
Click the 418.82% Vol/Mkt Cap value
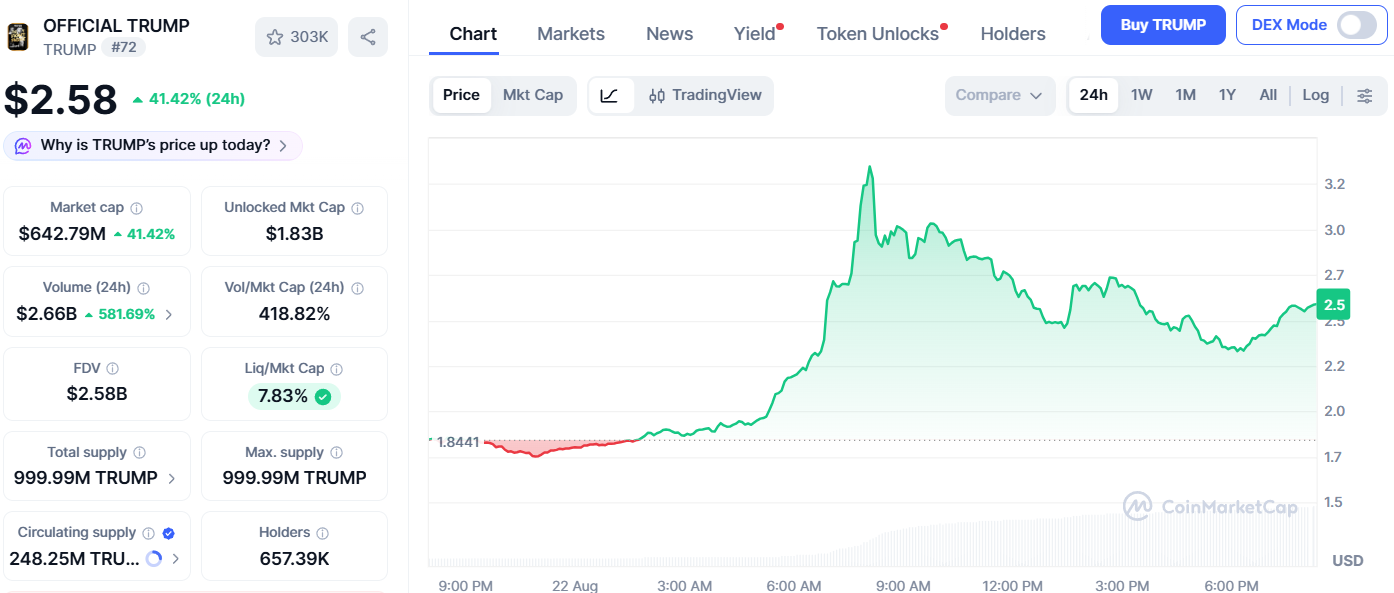point(294,314)
